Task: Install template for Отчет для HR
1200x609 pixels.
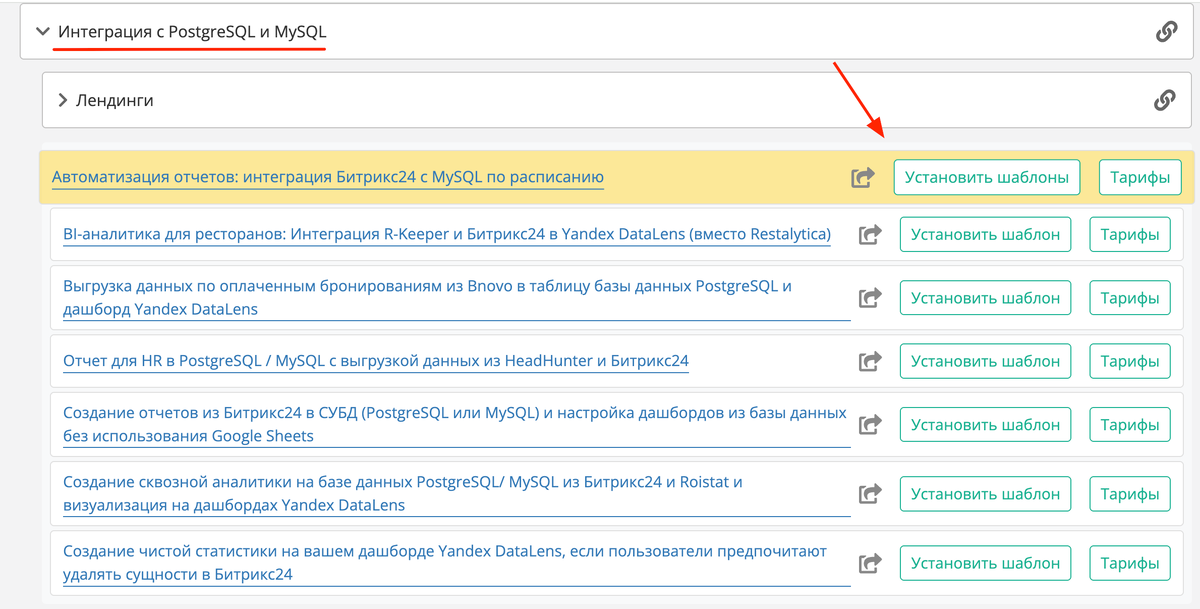Action: (x=985, y=361)
